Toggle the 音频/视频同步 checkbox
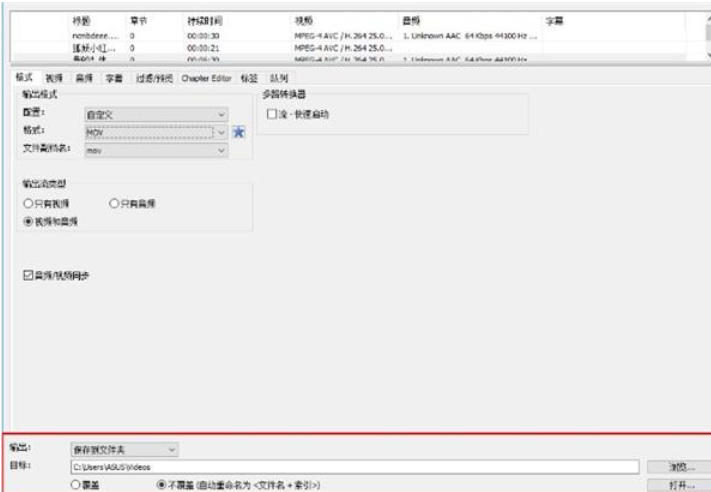711x492 pixels. 28,275
